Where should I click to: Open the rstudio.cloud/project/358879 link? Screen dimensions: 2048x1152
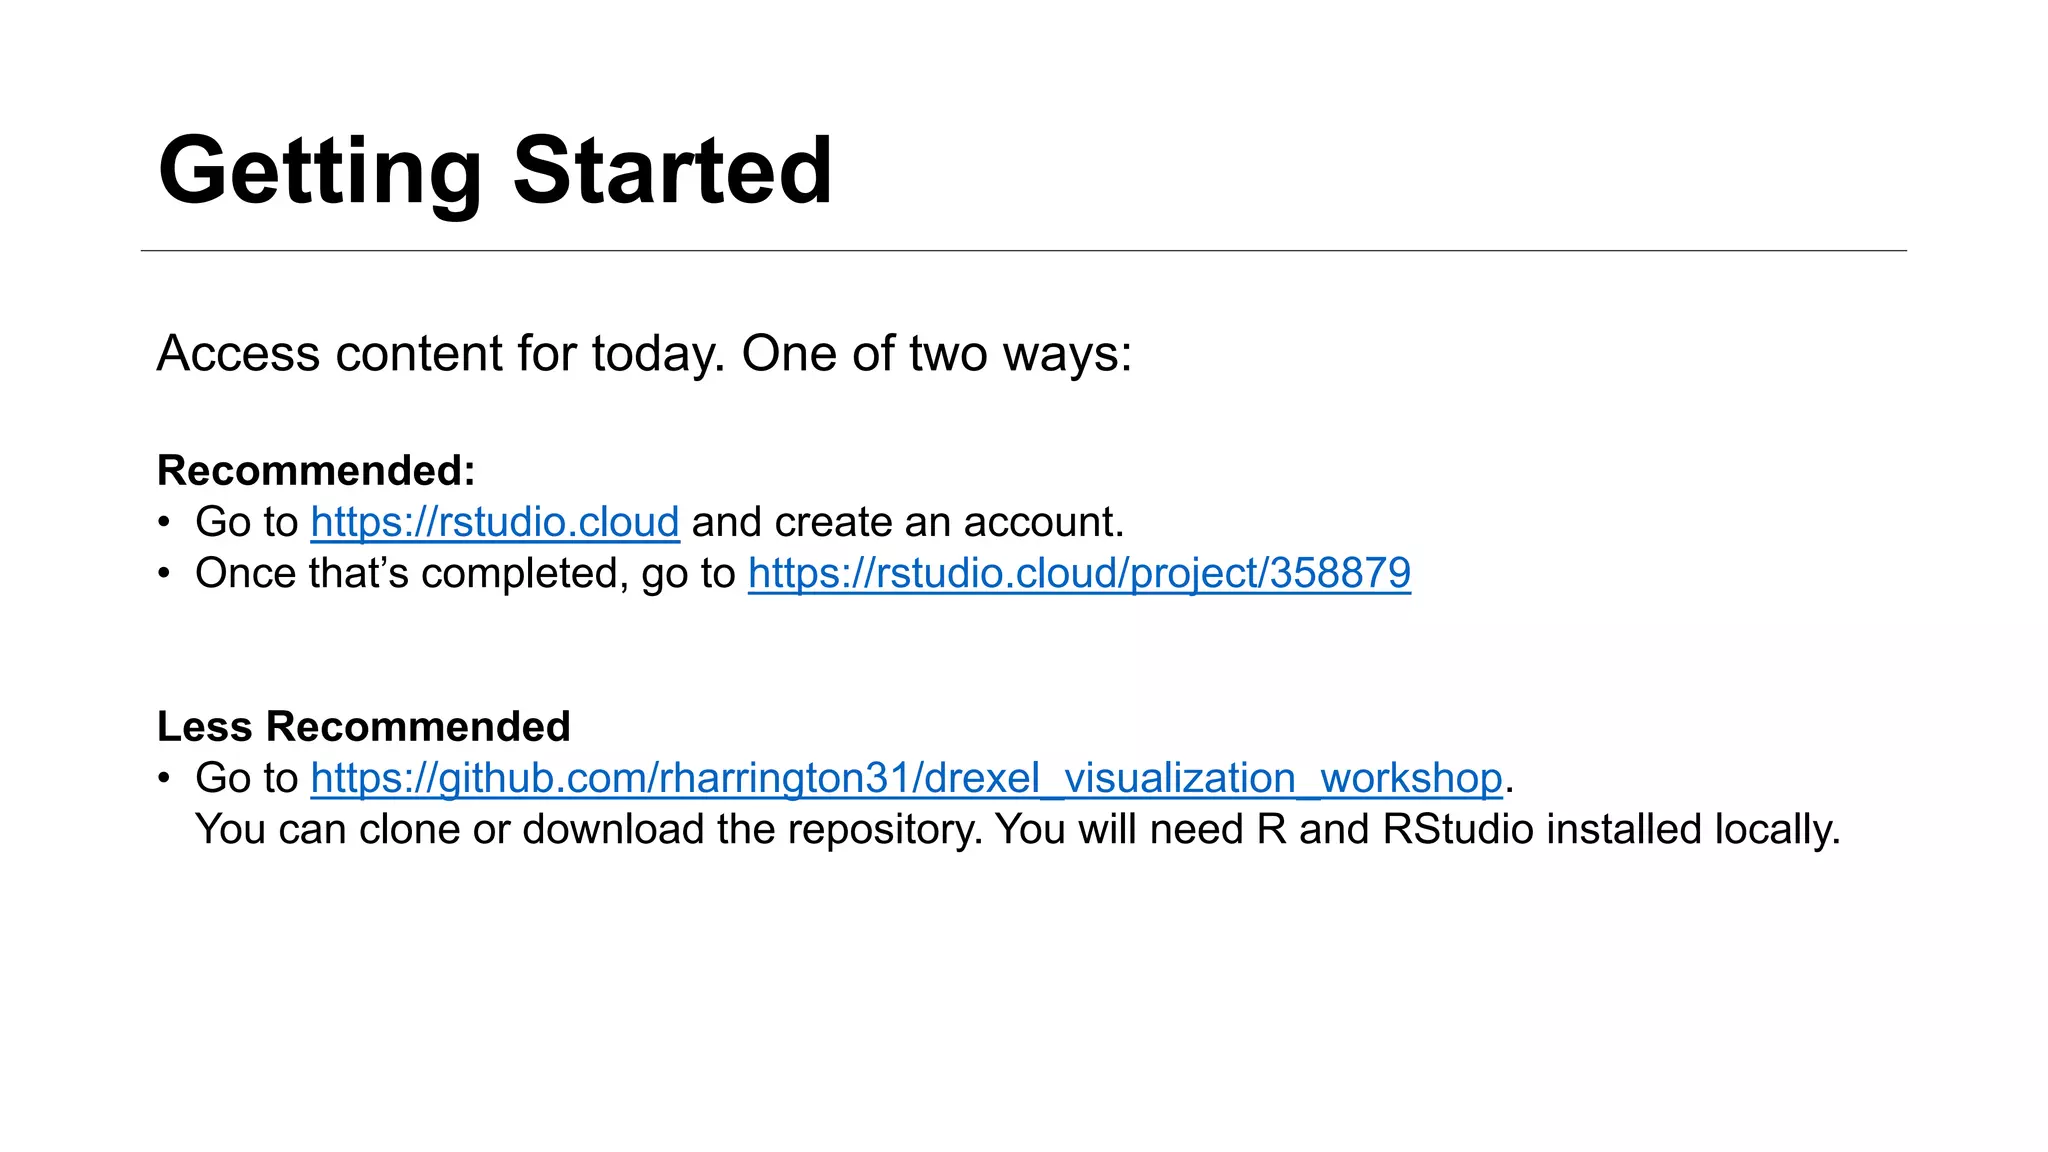coord(1079,574)
